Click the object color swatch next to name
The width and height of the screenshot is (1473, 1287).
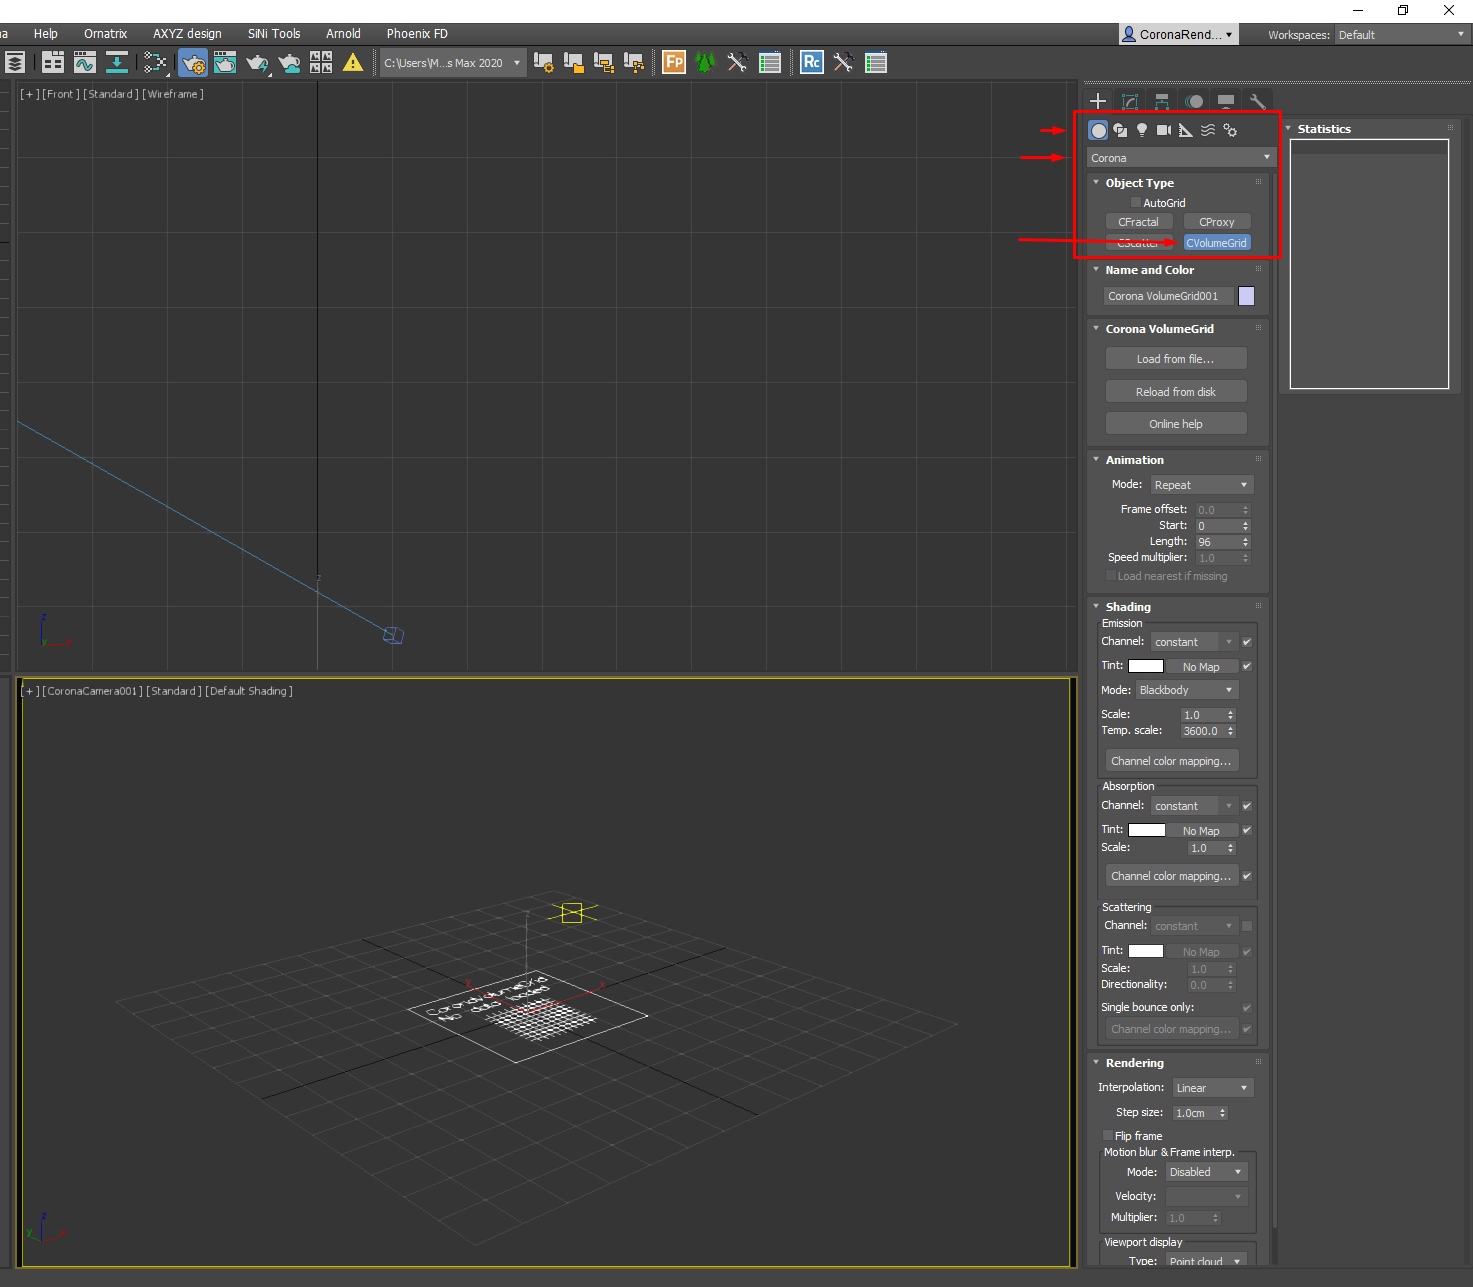(1246, 296)
